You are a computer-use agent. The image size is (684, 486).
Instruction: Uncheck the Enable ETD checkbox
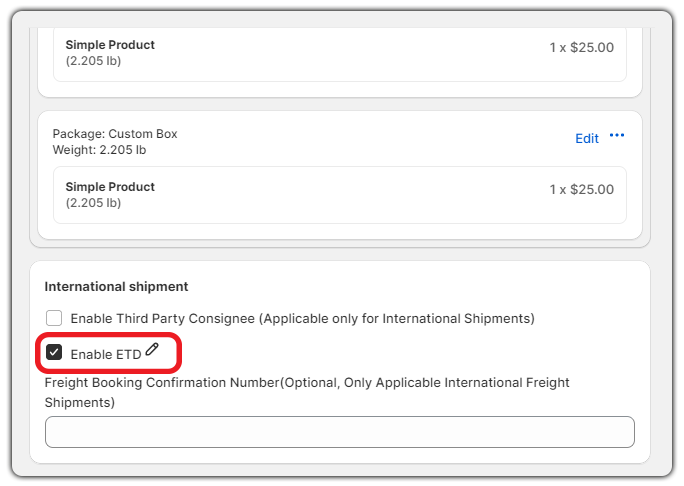(x=54, y=352)
